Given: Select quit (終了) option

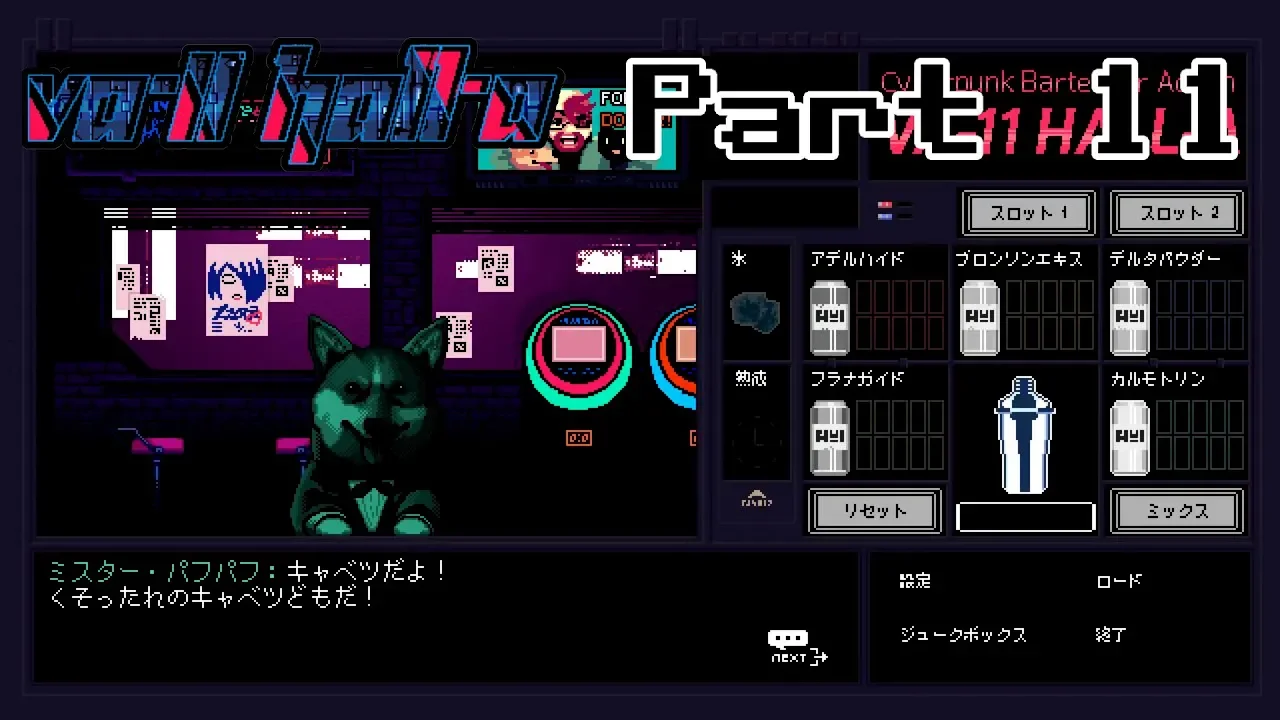Looking at the screenshot, I should pos(1111,635).
